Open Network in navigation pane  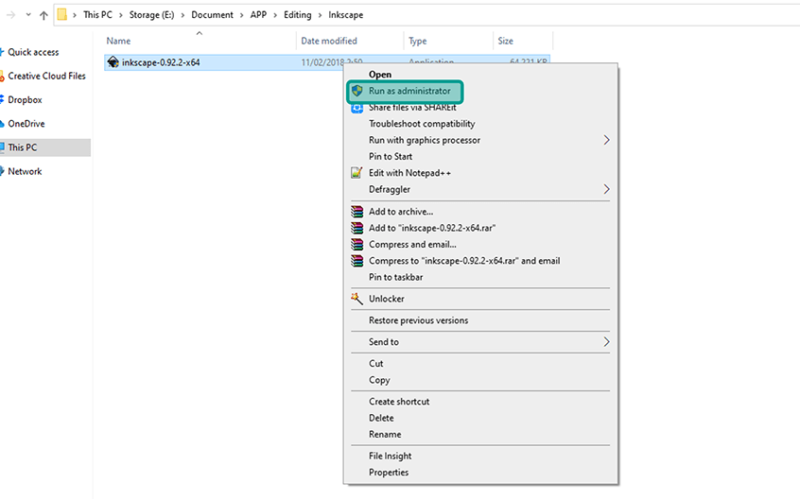25,171
